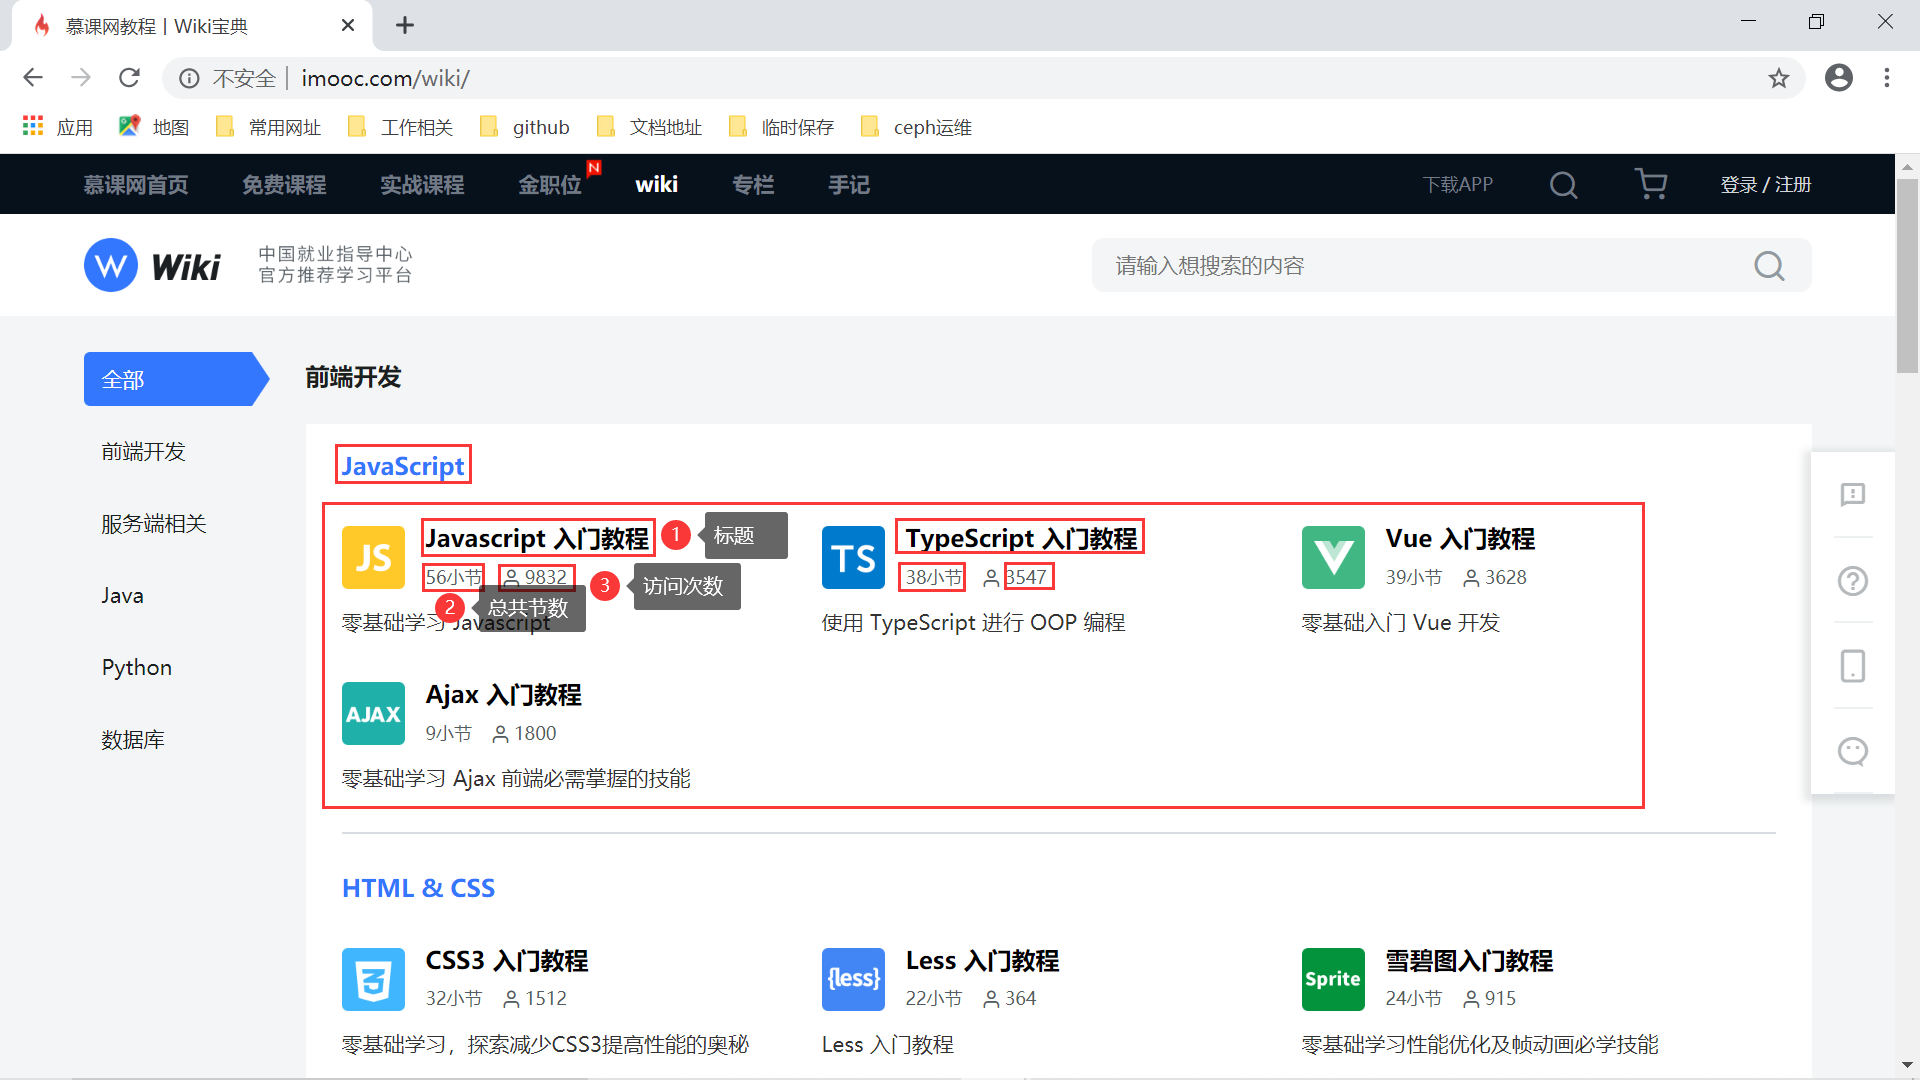Click the address bar URL imooc.com/wiki/
1920x1080 pixels.
[x=385, y=78]
